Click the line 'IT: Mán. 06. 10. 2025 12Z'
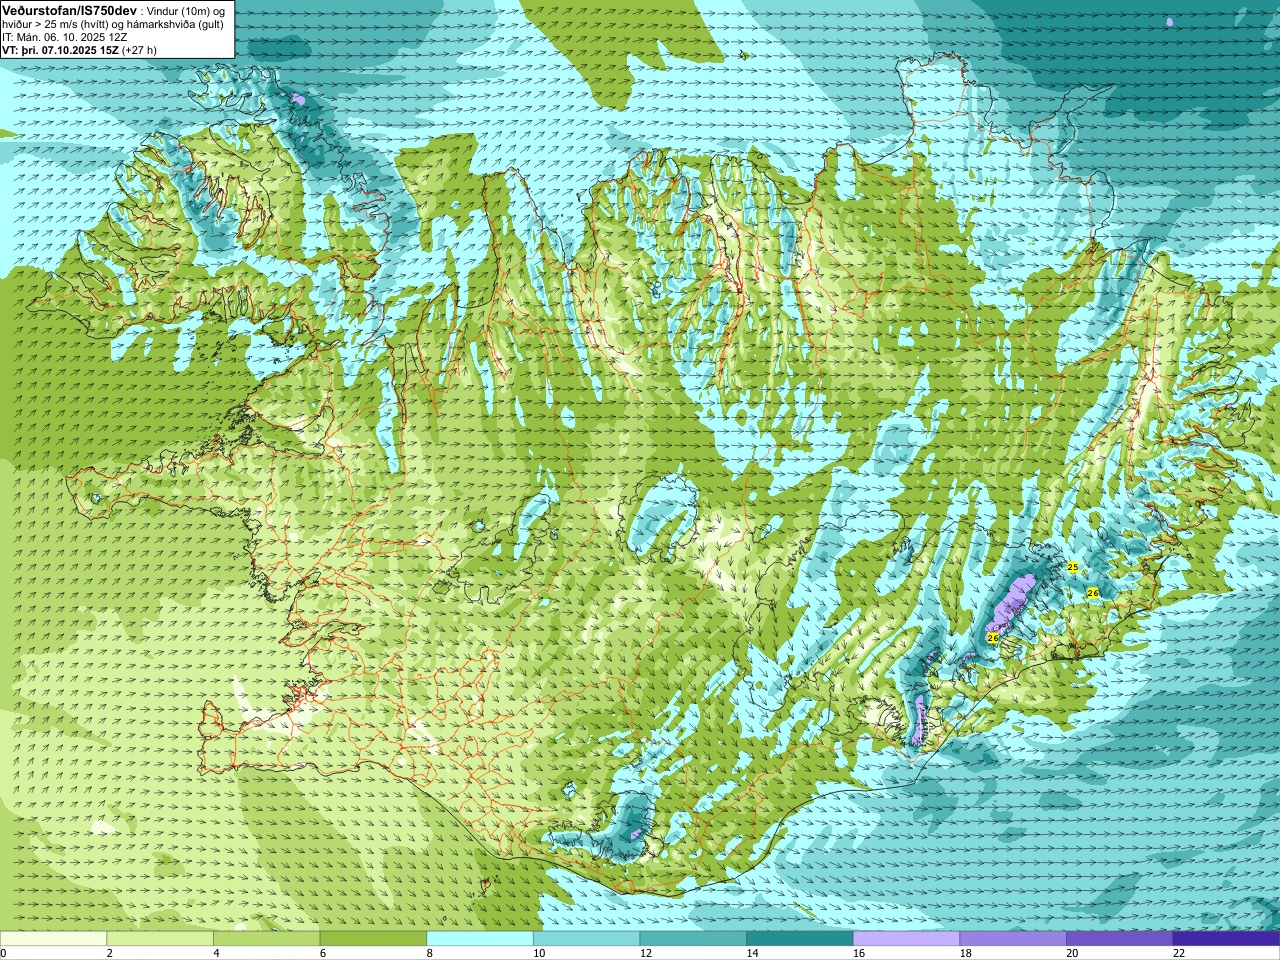Screen dimensions: 1280x960 65,37
